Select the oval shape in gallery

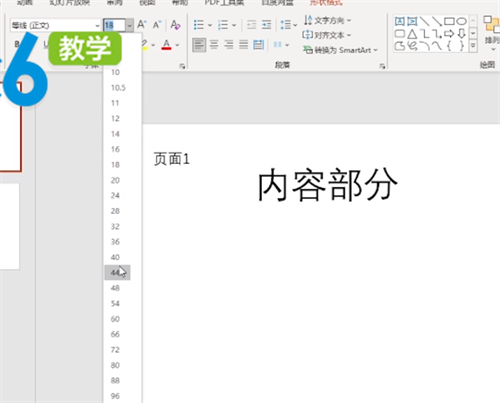coord(461,22)
